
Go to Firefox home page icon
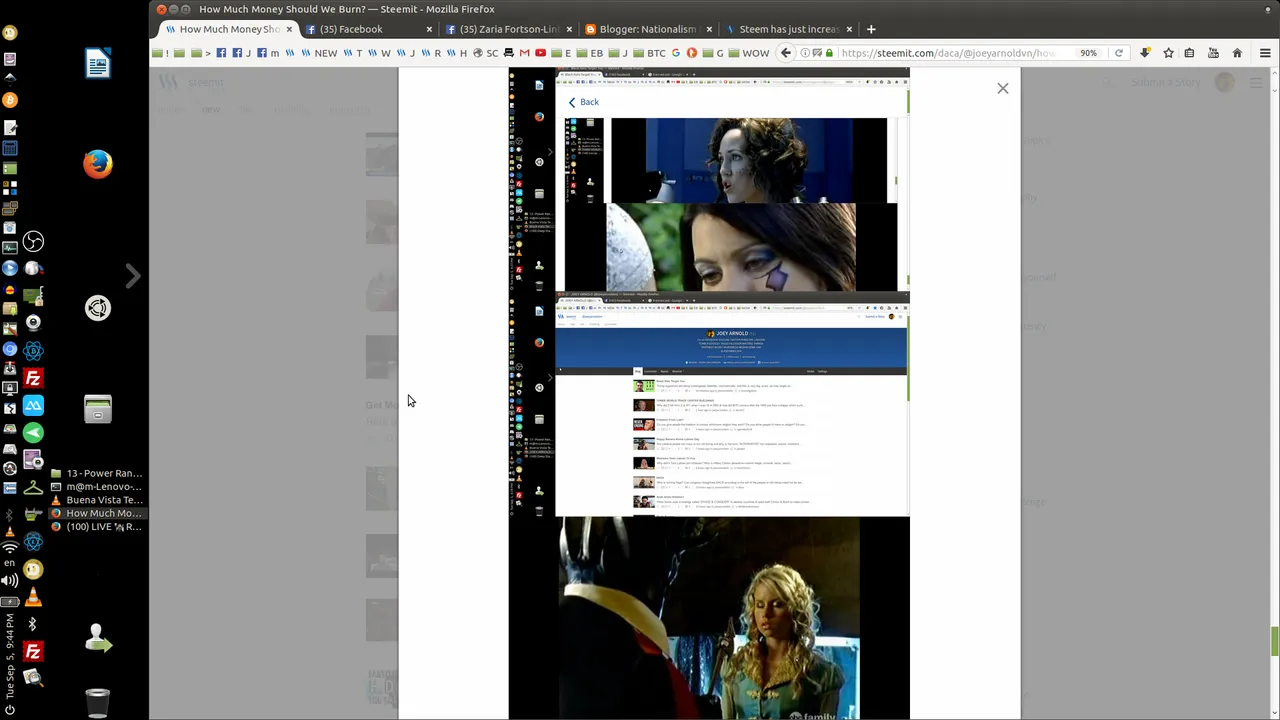click(1237, 53)
